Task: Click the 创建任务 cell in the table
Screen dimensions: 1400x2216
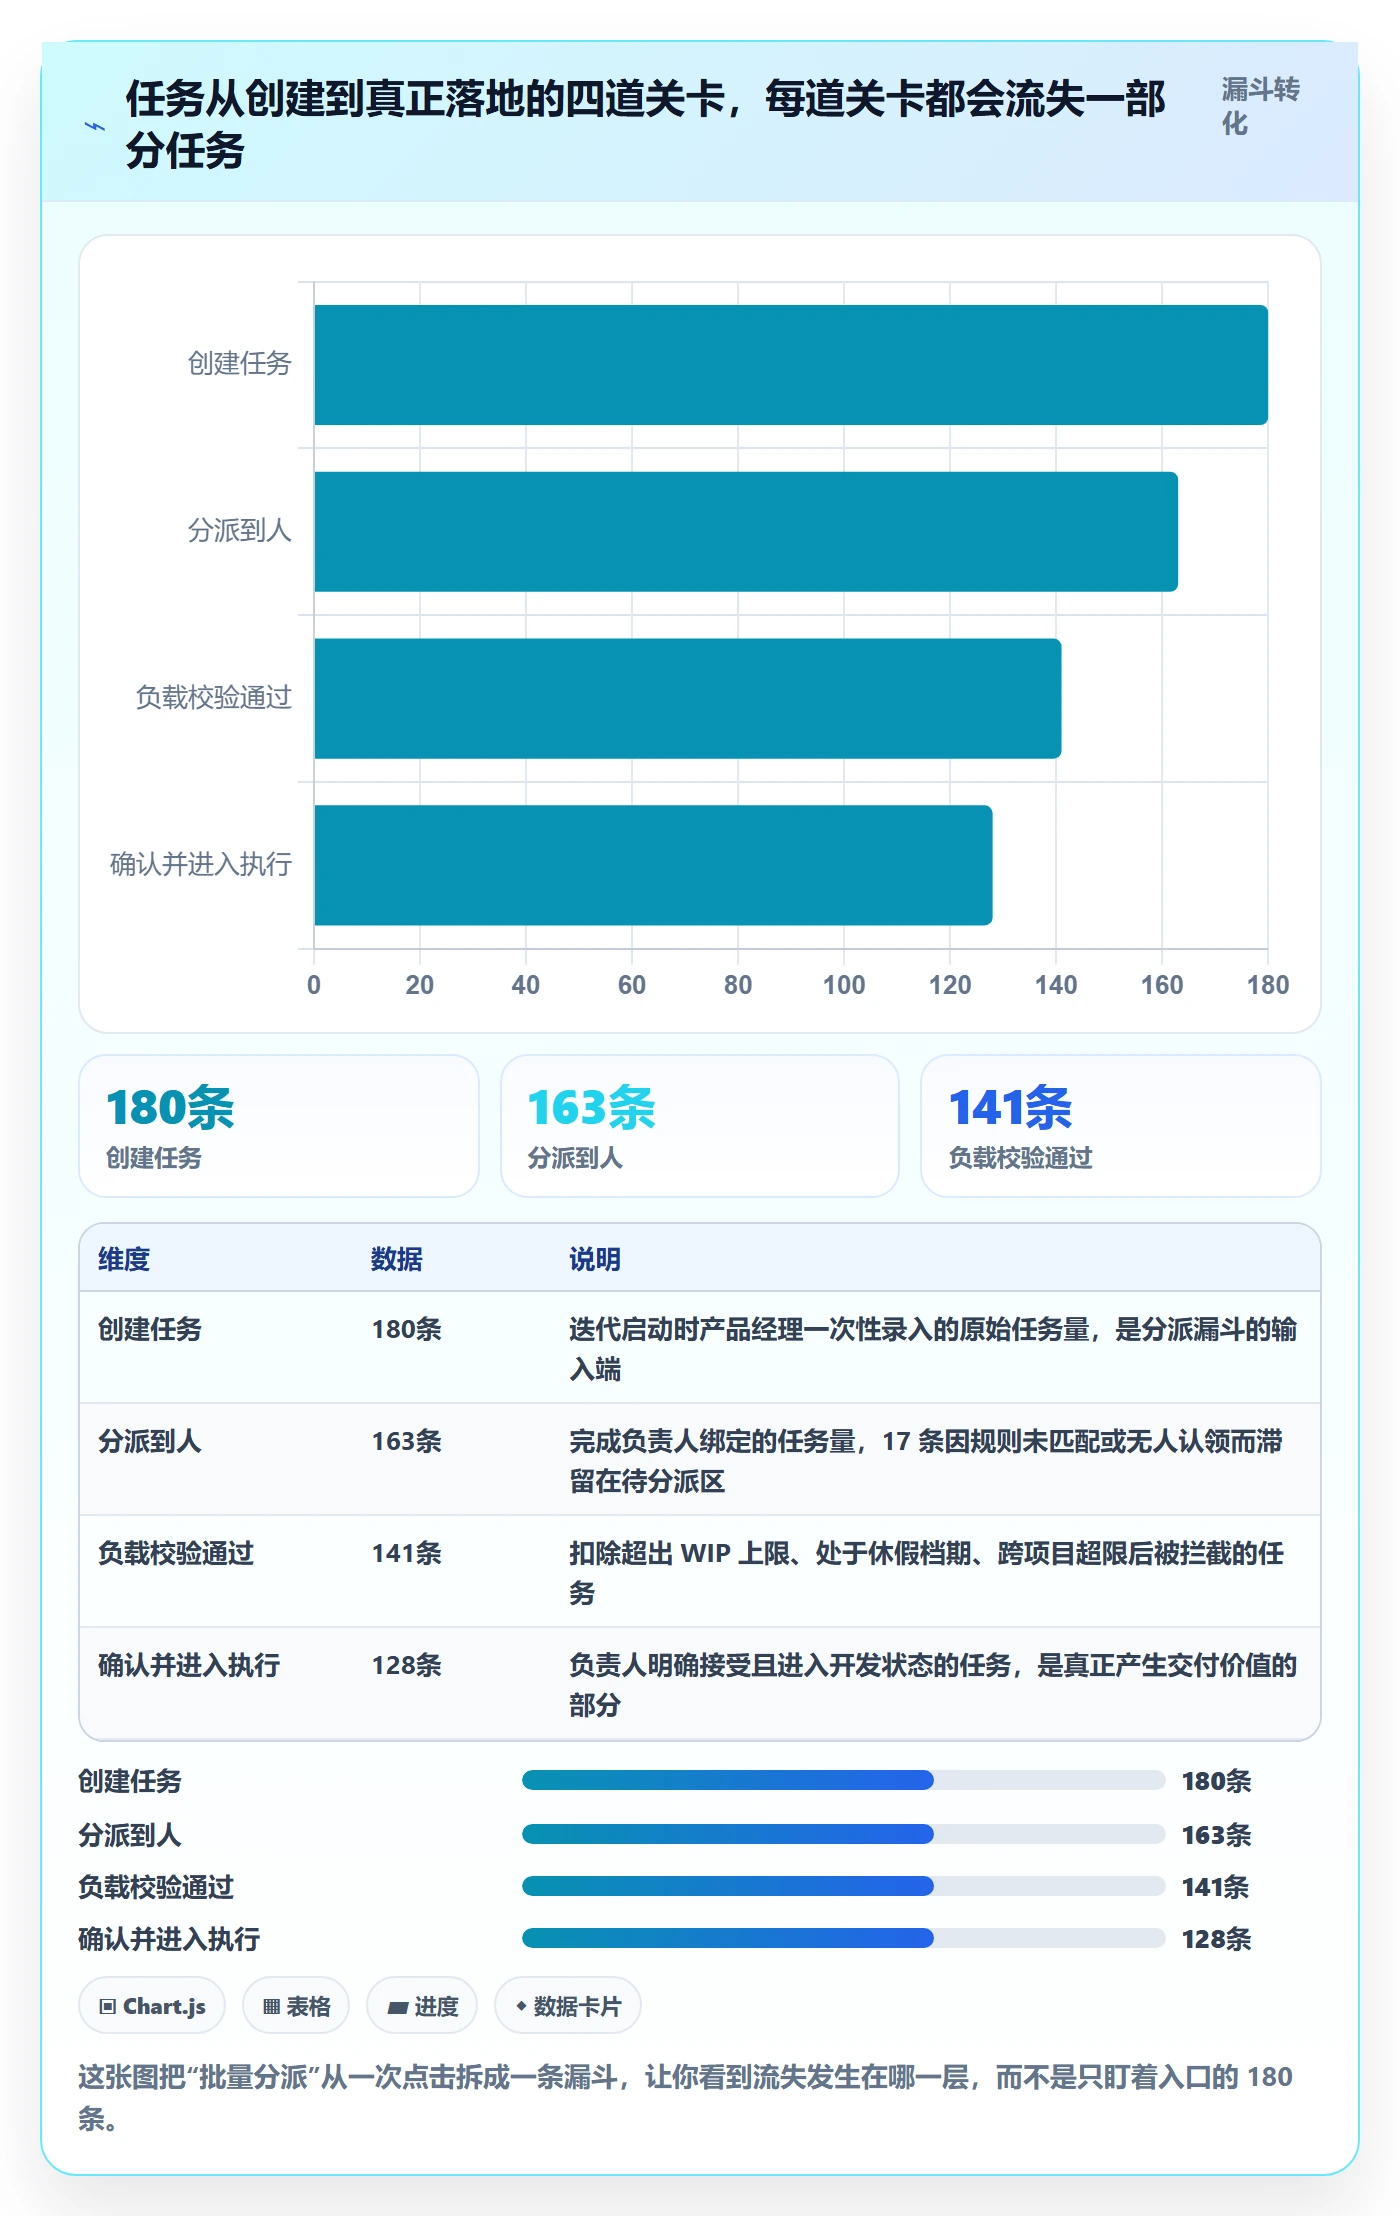Action: coord(150,1329)
